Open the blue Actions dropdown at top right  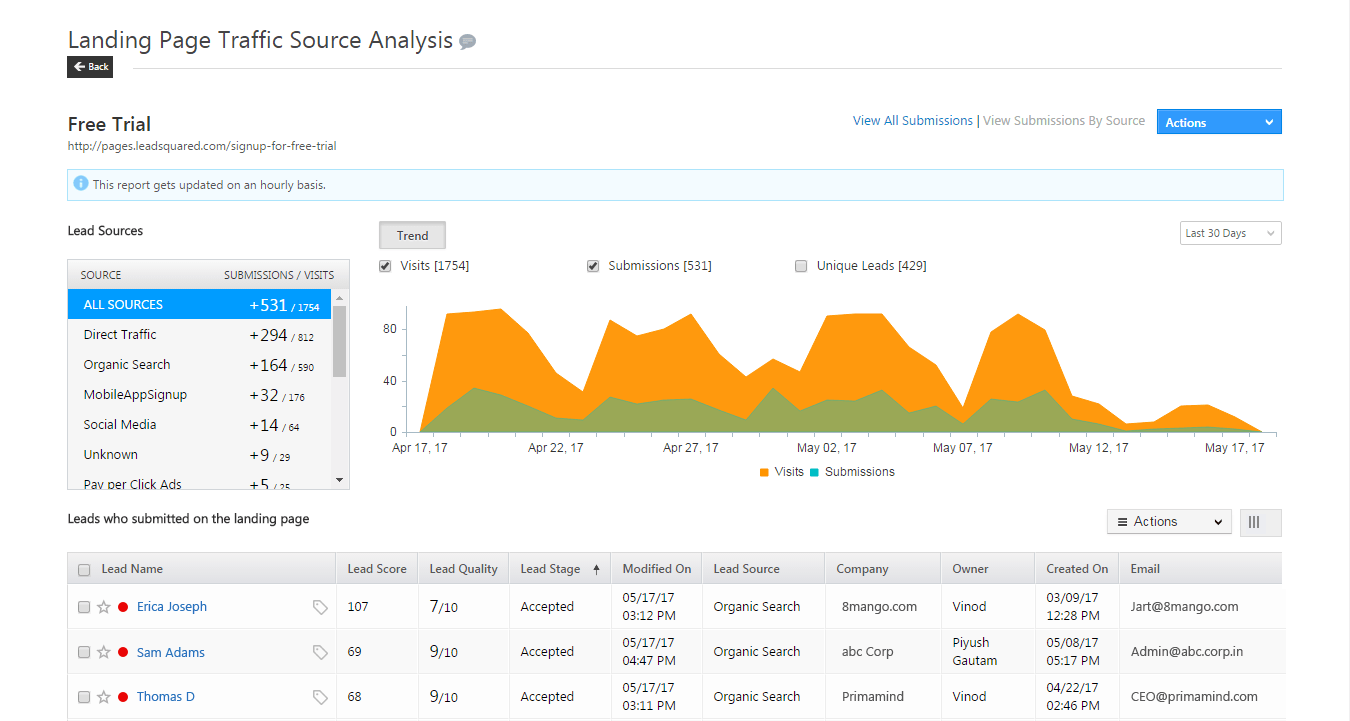click(1218, 121)
